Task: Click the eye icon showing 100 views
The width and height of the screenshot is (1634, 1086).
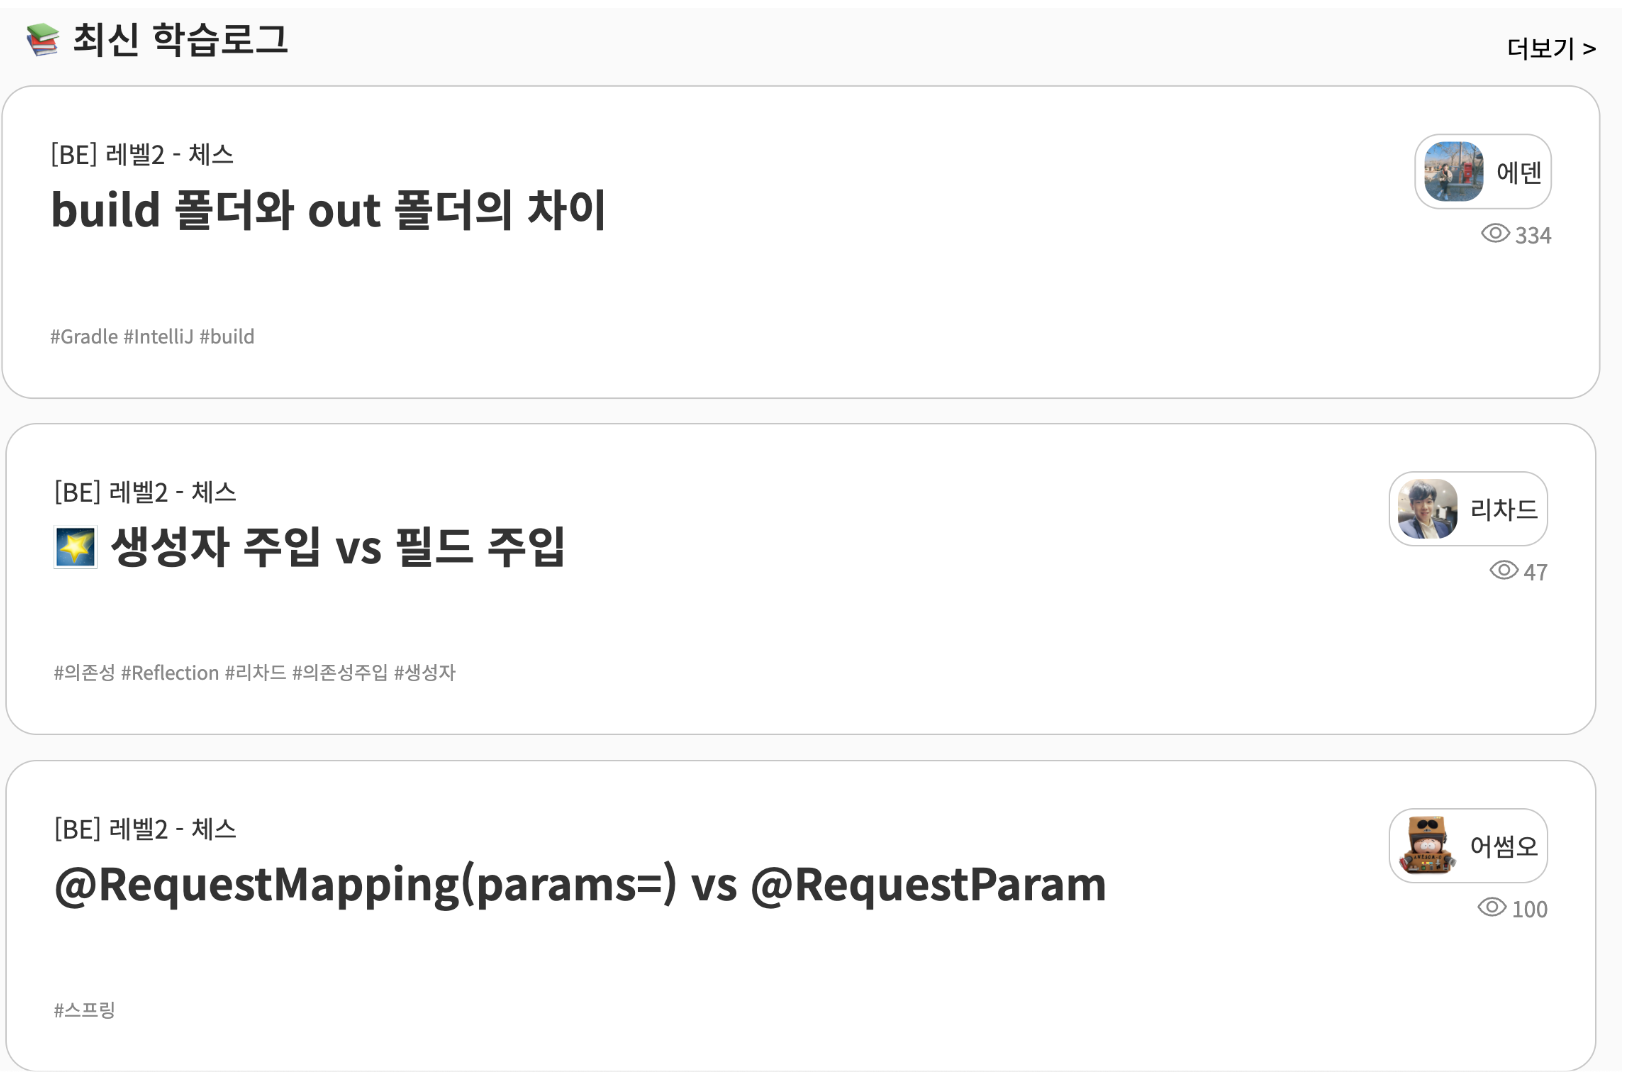Action: (x=1491, y=908)
